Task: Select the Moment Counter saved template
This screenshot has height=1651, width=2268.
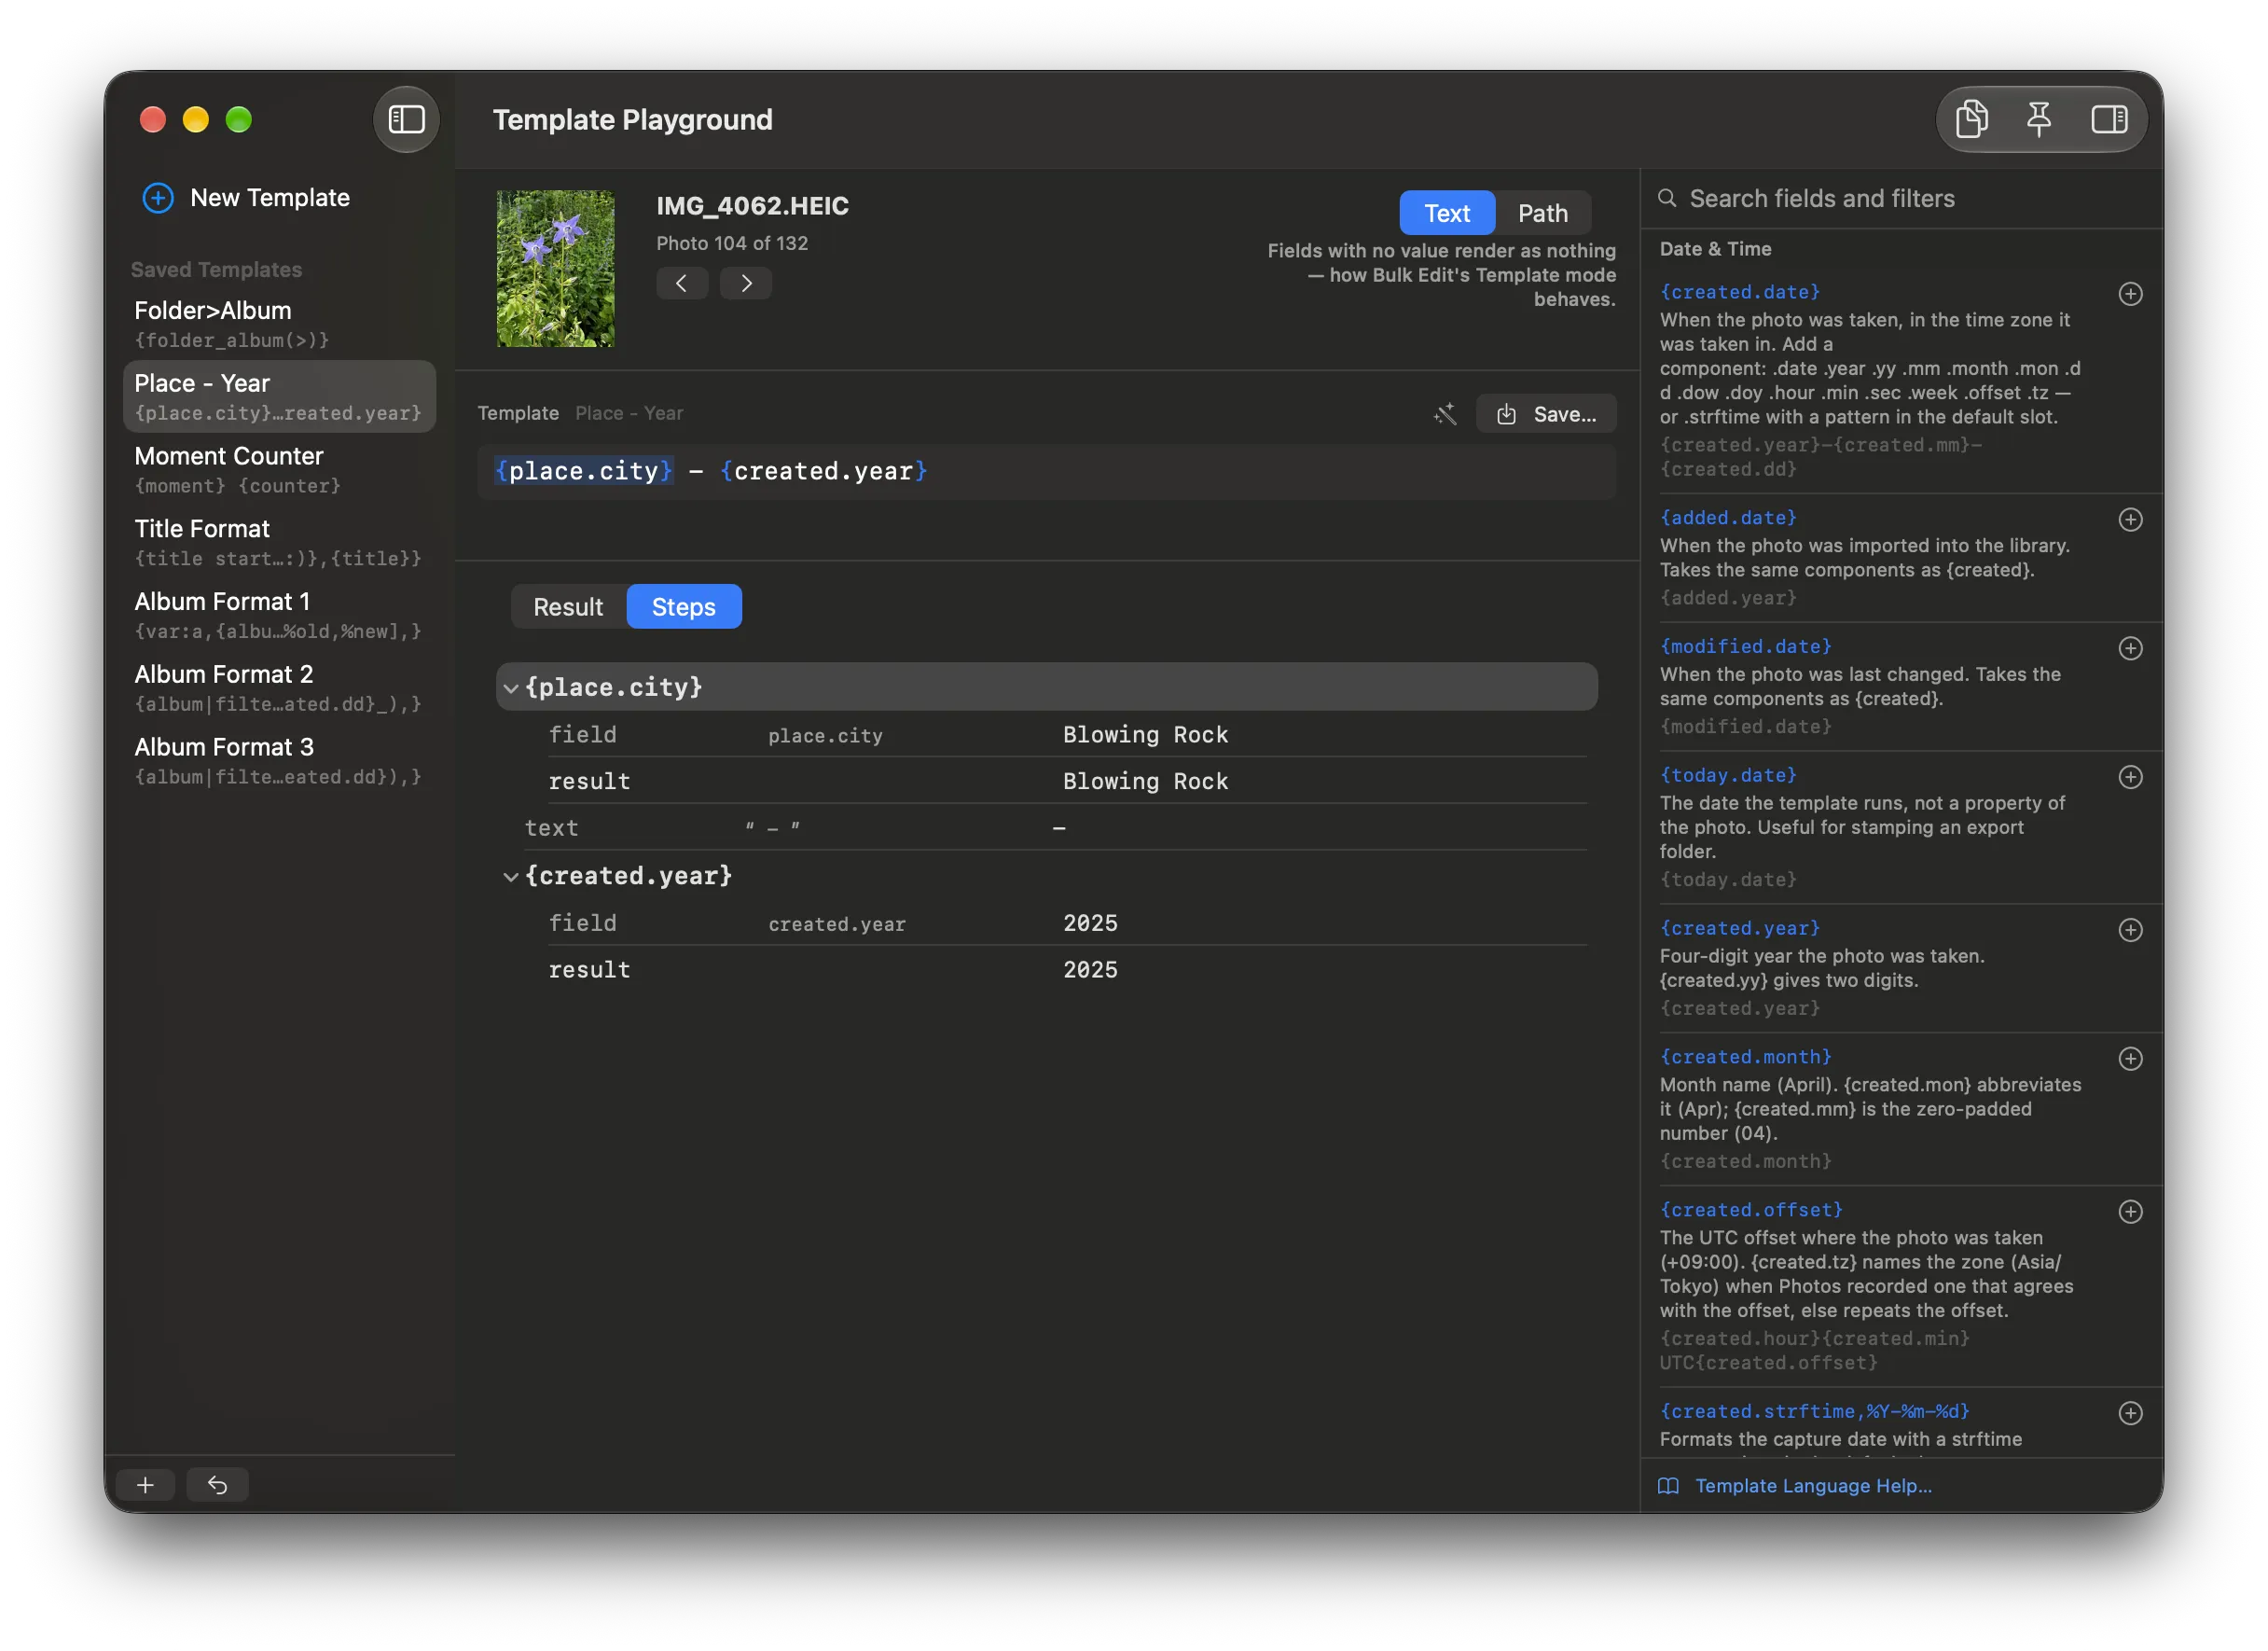Action: pyautogui.click(x=279, y=470)
